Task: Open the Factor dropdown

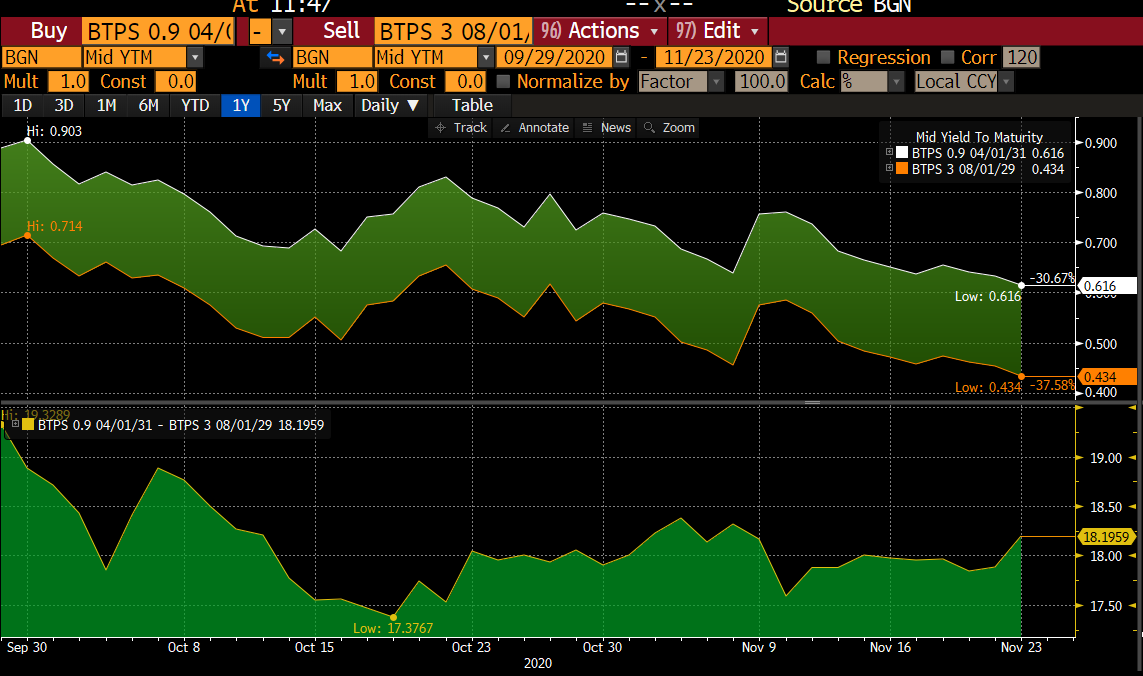Action: pos(717,81)
